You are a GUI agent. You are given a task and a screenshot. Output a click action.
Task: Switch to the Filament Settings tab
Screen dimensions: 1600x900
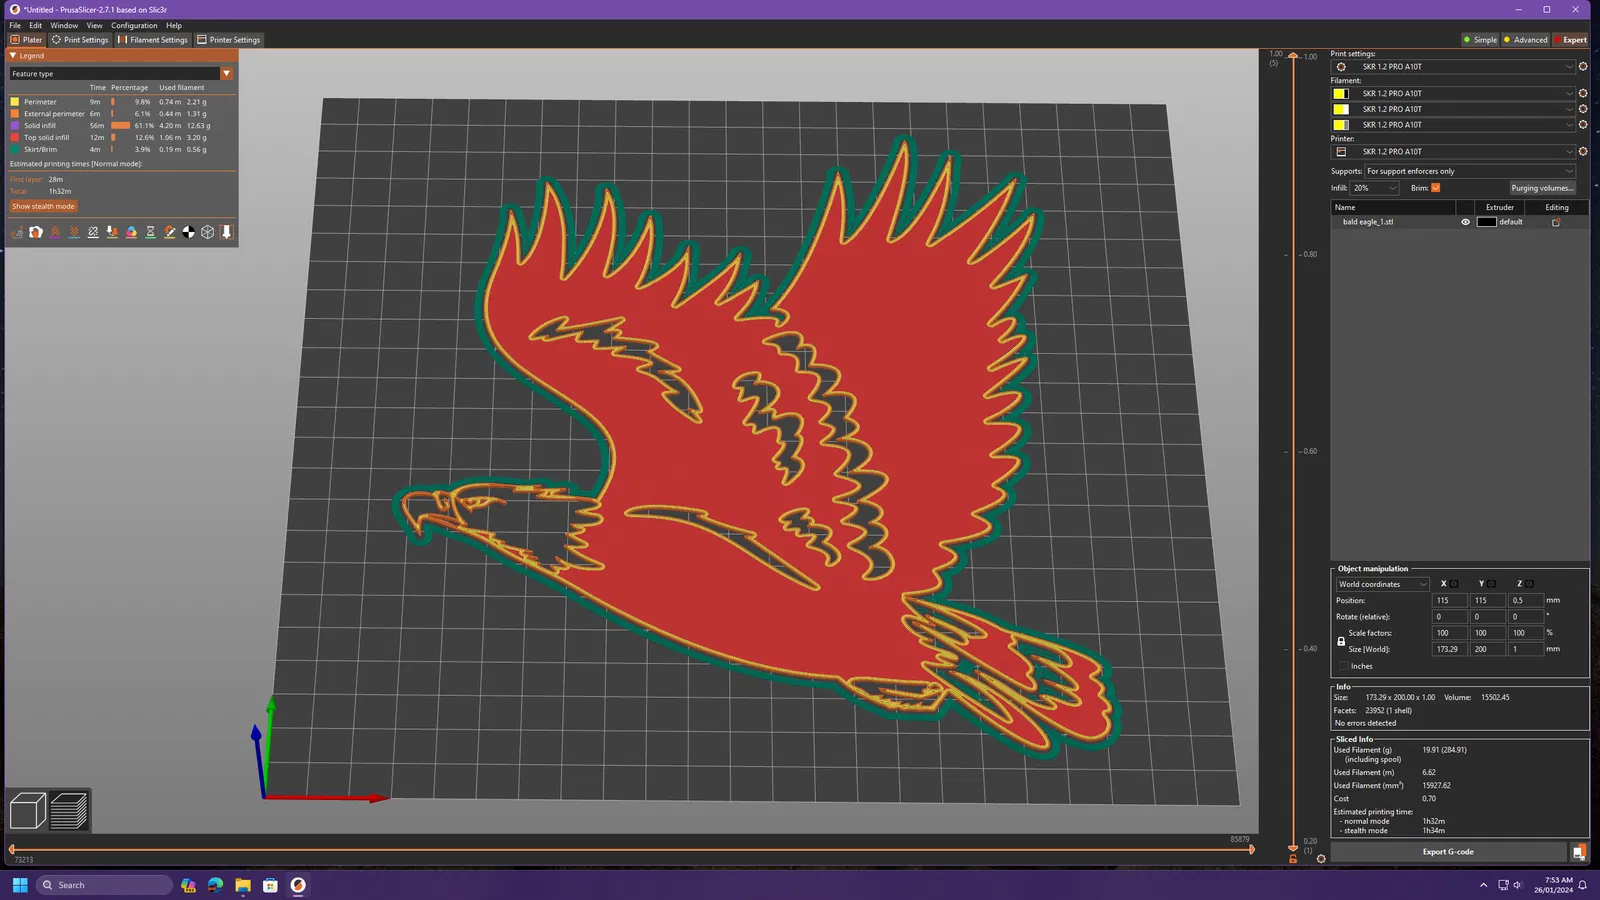pyautogui.click(x=153, y=40)
